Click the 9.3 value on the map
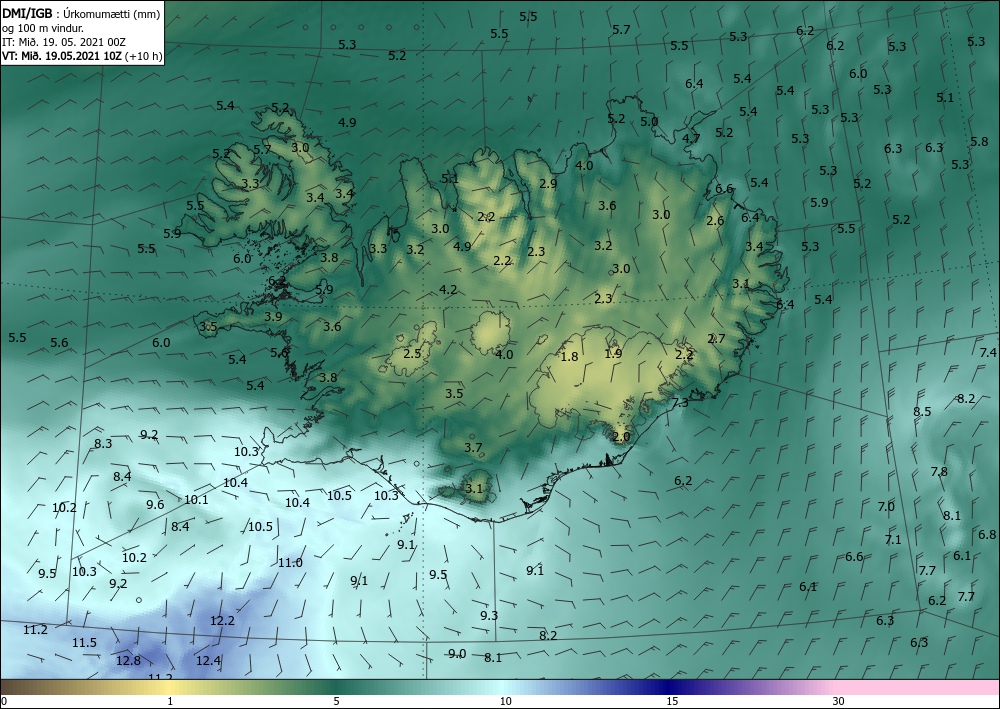 point(489,615)
